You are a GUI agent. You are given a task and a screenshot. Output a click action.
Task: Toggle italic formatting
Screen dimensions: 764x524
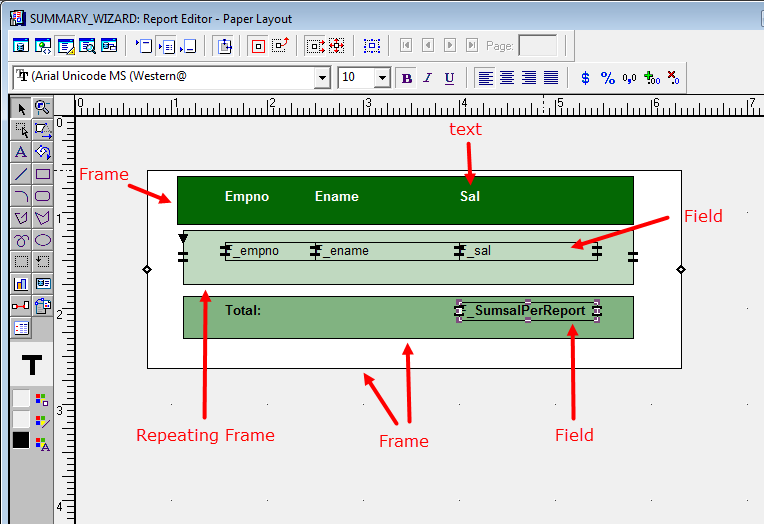427,78
